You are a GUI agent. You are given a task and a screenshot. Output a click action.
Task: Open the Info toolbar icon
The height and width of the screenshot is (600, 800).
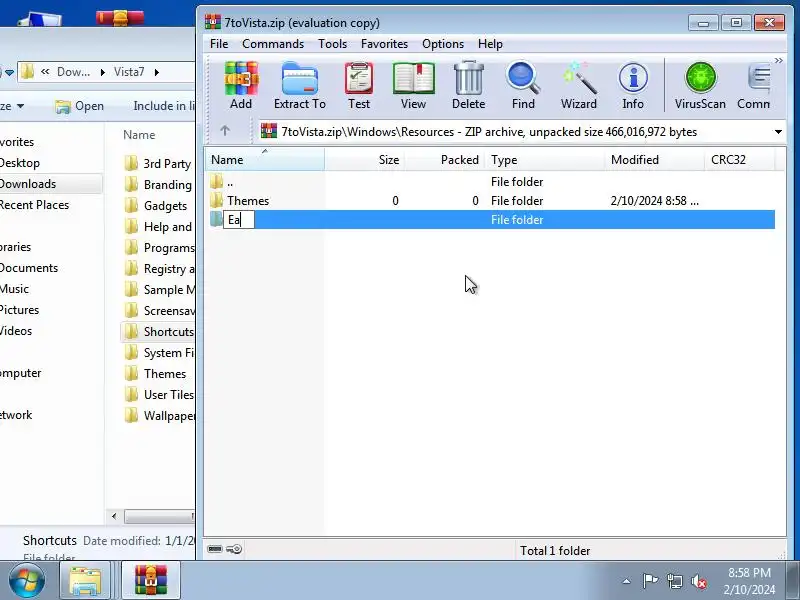click(633, 86)
